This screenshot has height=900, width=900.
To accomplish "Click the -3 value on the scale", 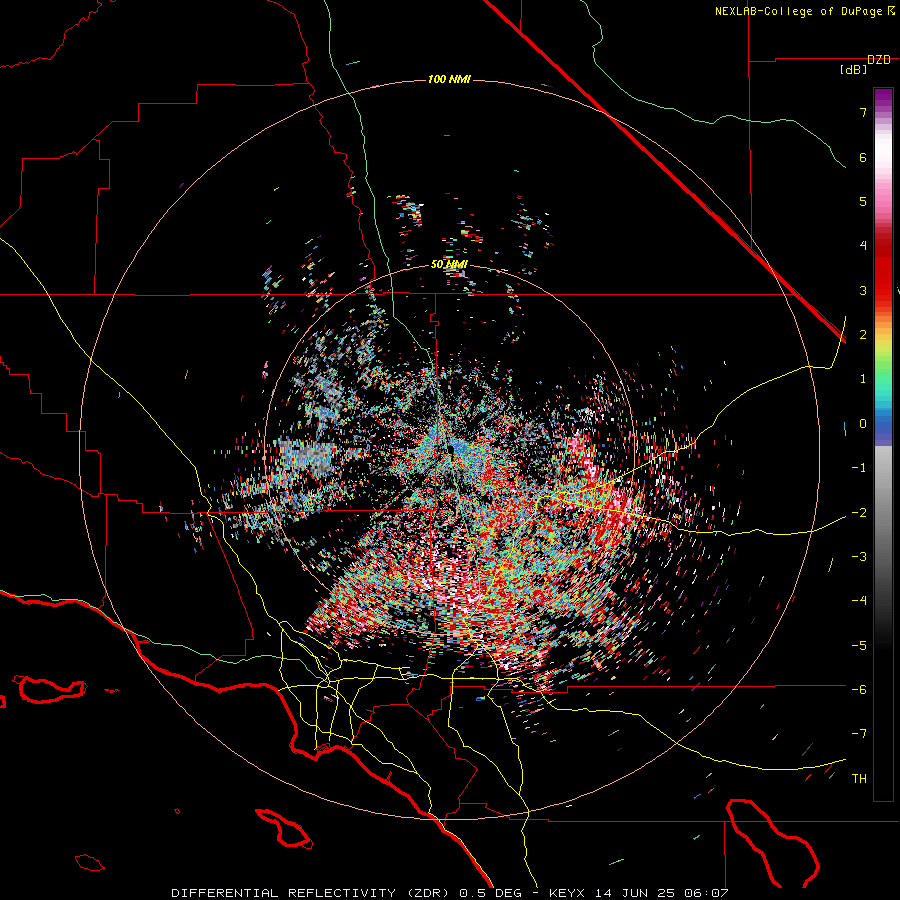I will pos(859,557).
